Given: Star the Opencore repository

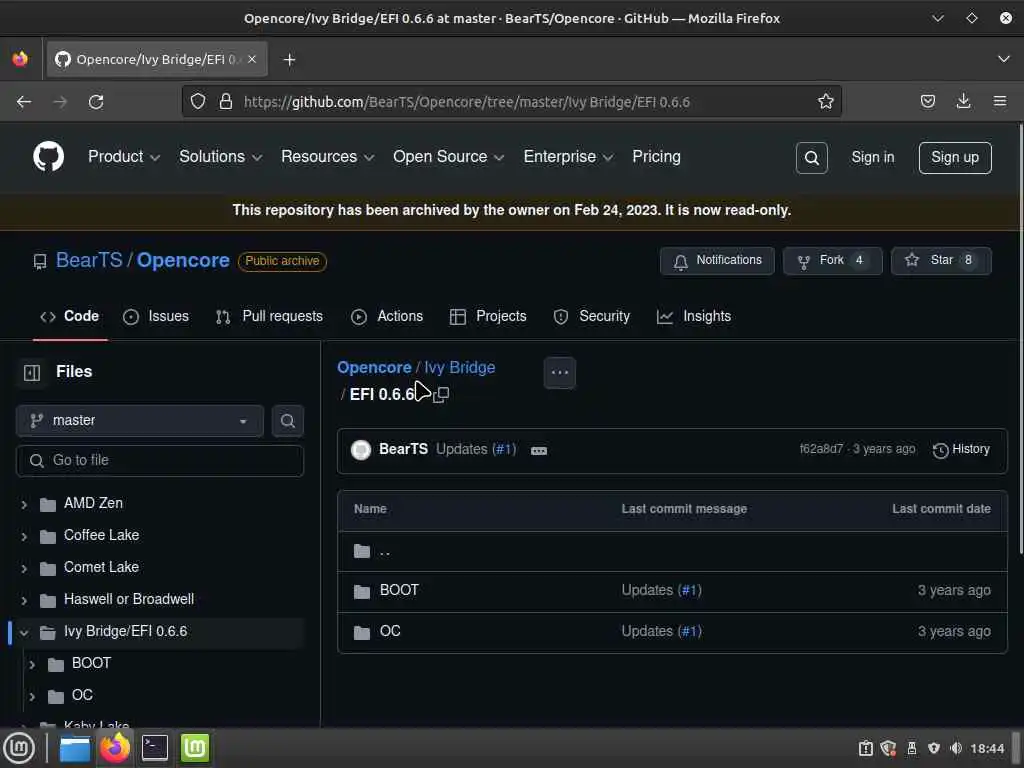Looking at the screenshot, I should pos(941,261).
